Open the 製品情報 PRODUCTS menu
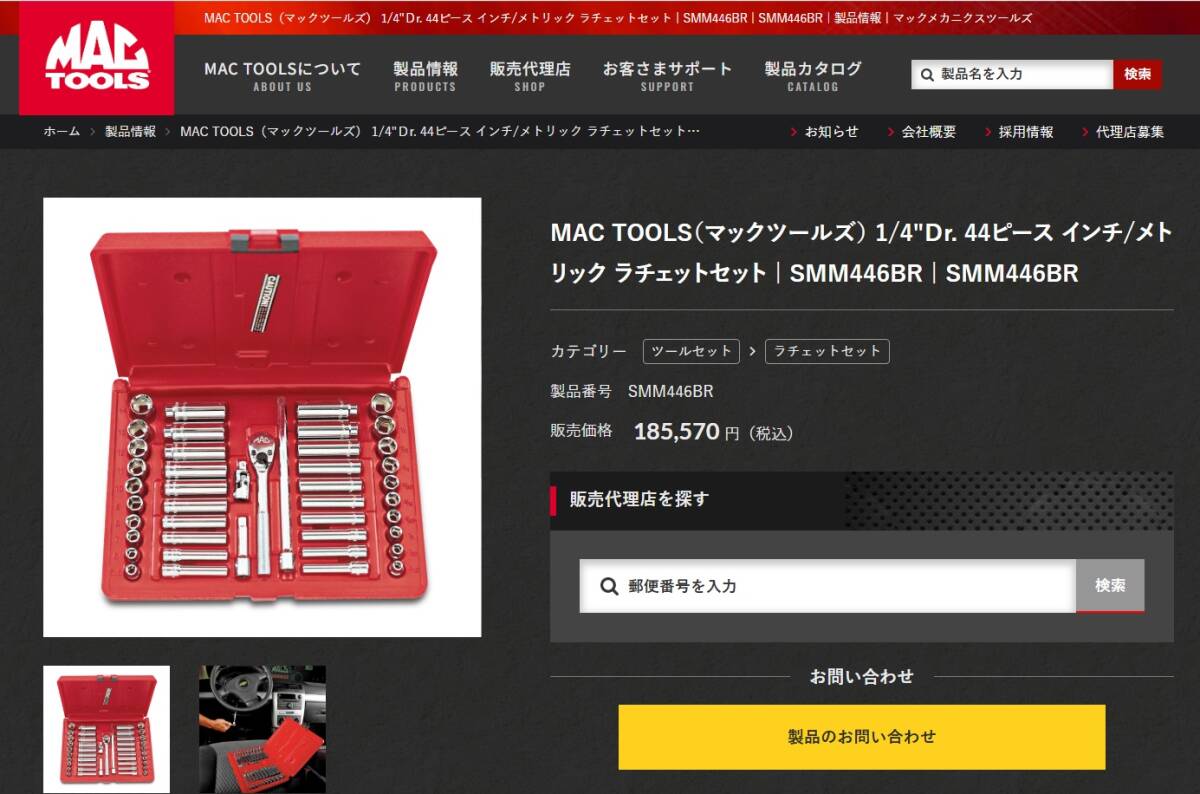 click(425, 76)
